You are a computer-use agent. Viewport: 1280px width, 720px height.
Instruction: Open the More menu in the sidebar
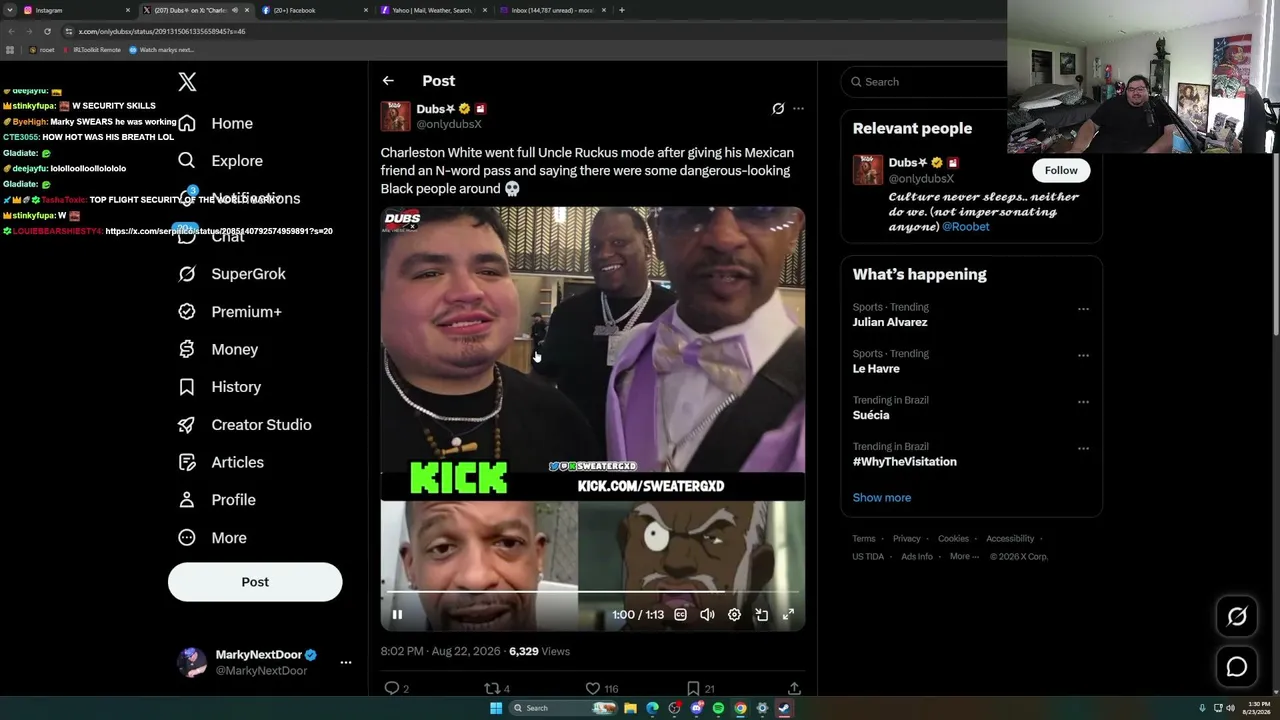212,538
